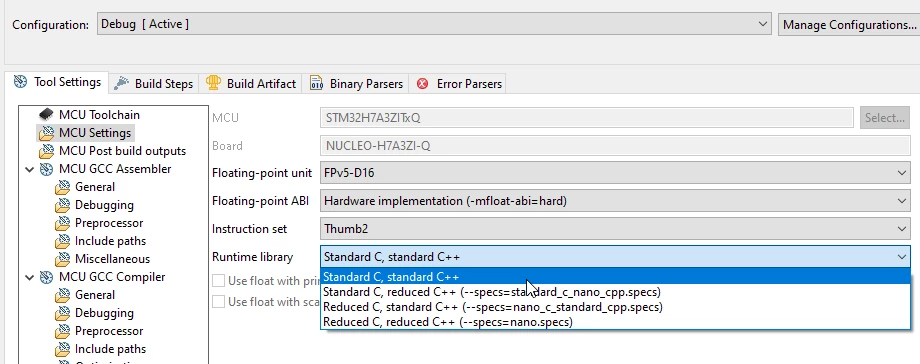This screenshot has width=920, height=364.
Task: Switch to the Error Parsers tab
Action: [x=459, y=83]
